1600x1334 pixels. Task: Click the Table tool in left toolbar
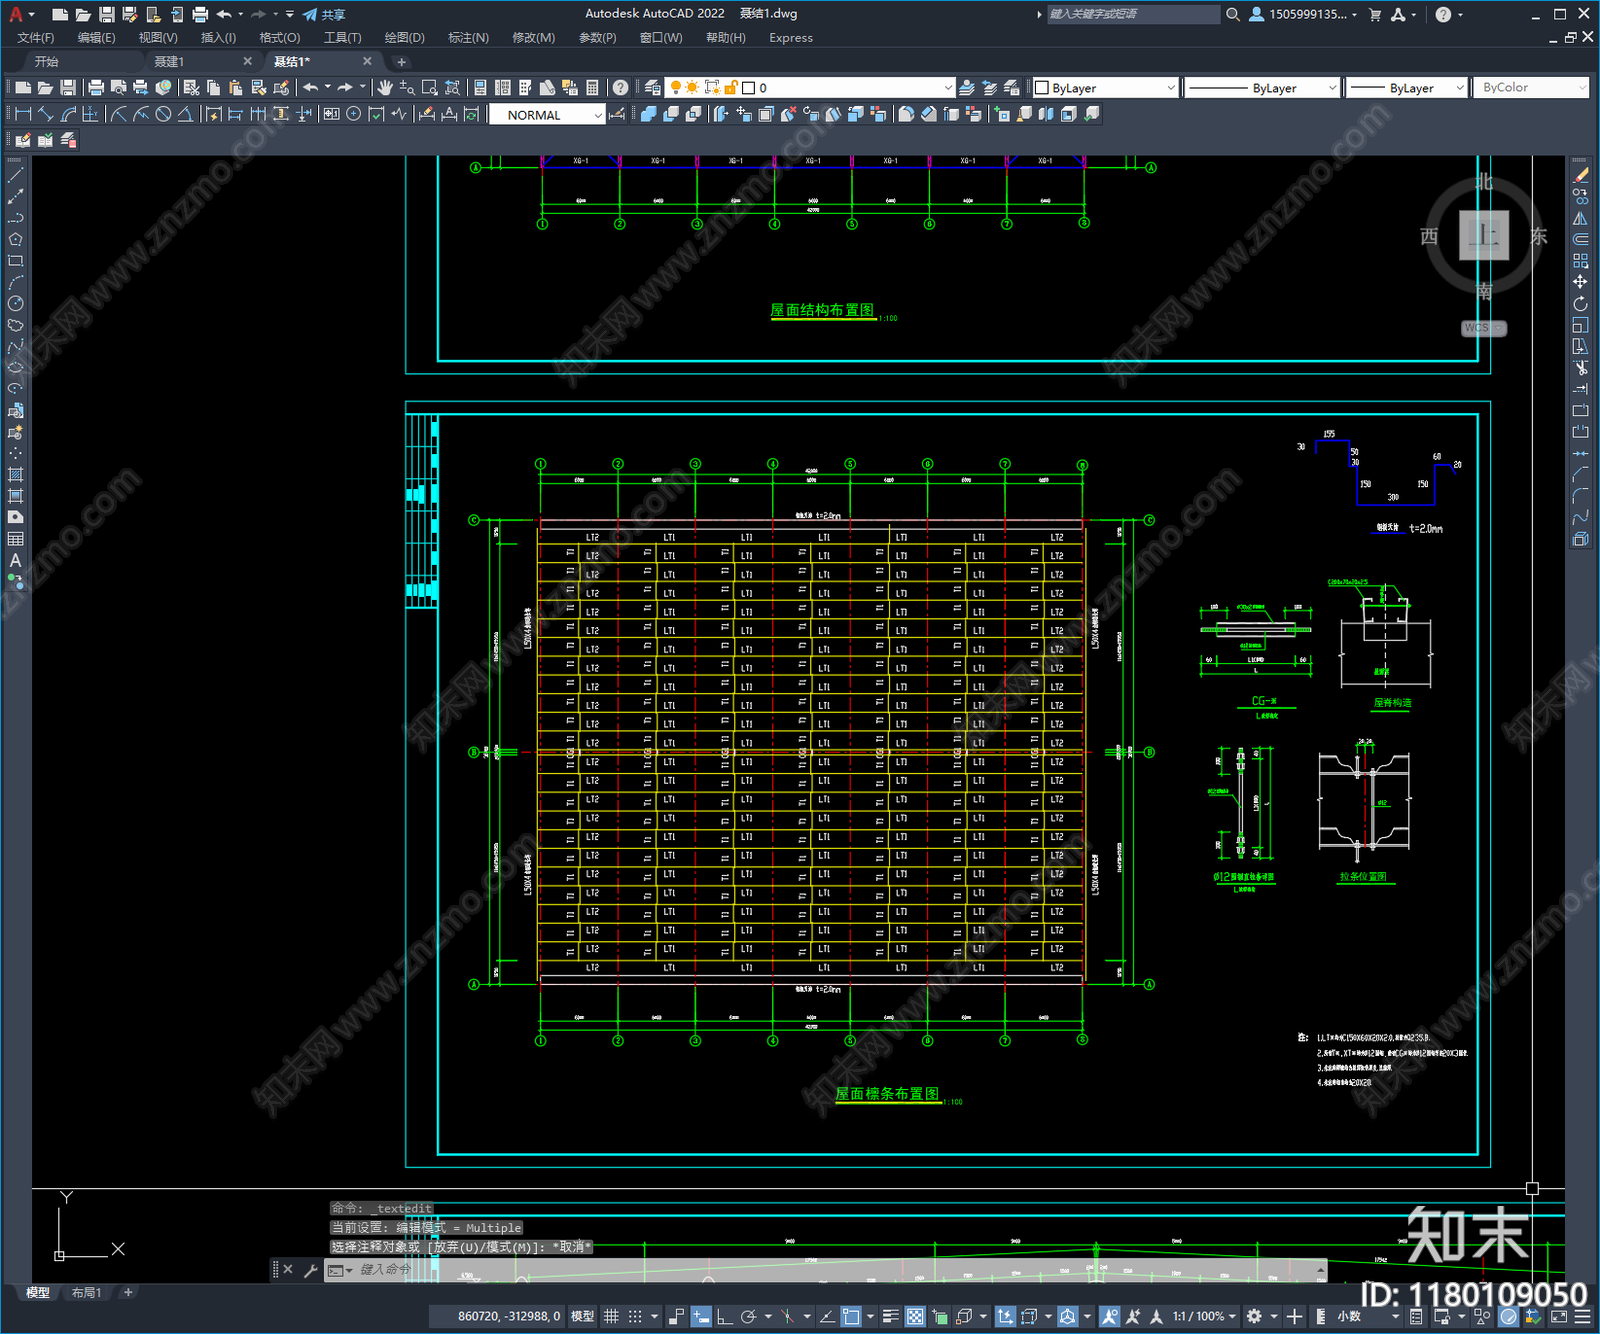point(15,539)
